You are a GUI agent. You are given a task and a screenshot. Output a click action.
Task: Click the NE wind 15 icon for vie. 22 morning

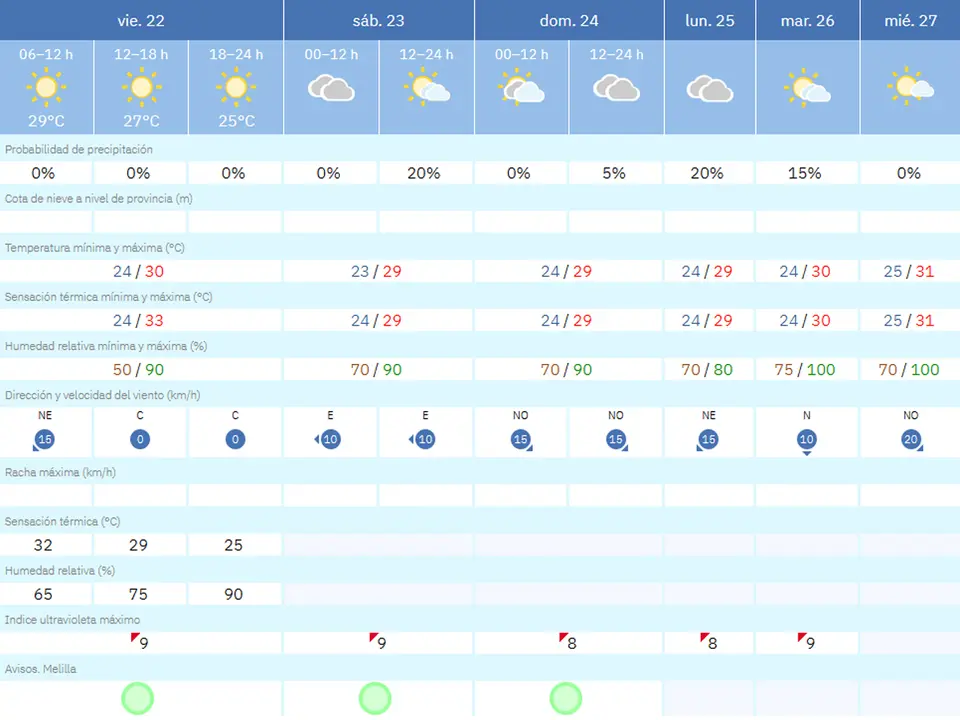(x=44, y=440)
